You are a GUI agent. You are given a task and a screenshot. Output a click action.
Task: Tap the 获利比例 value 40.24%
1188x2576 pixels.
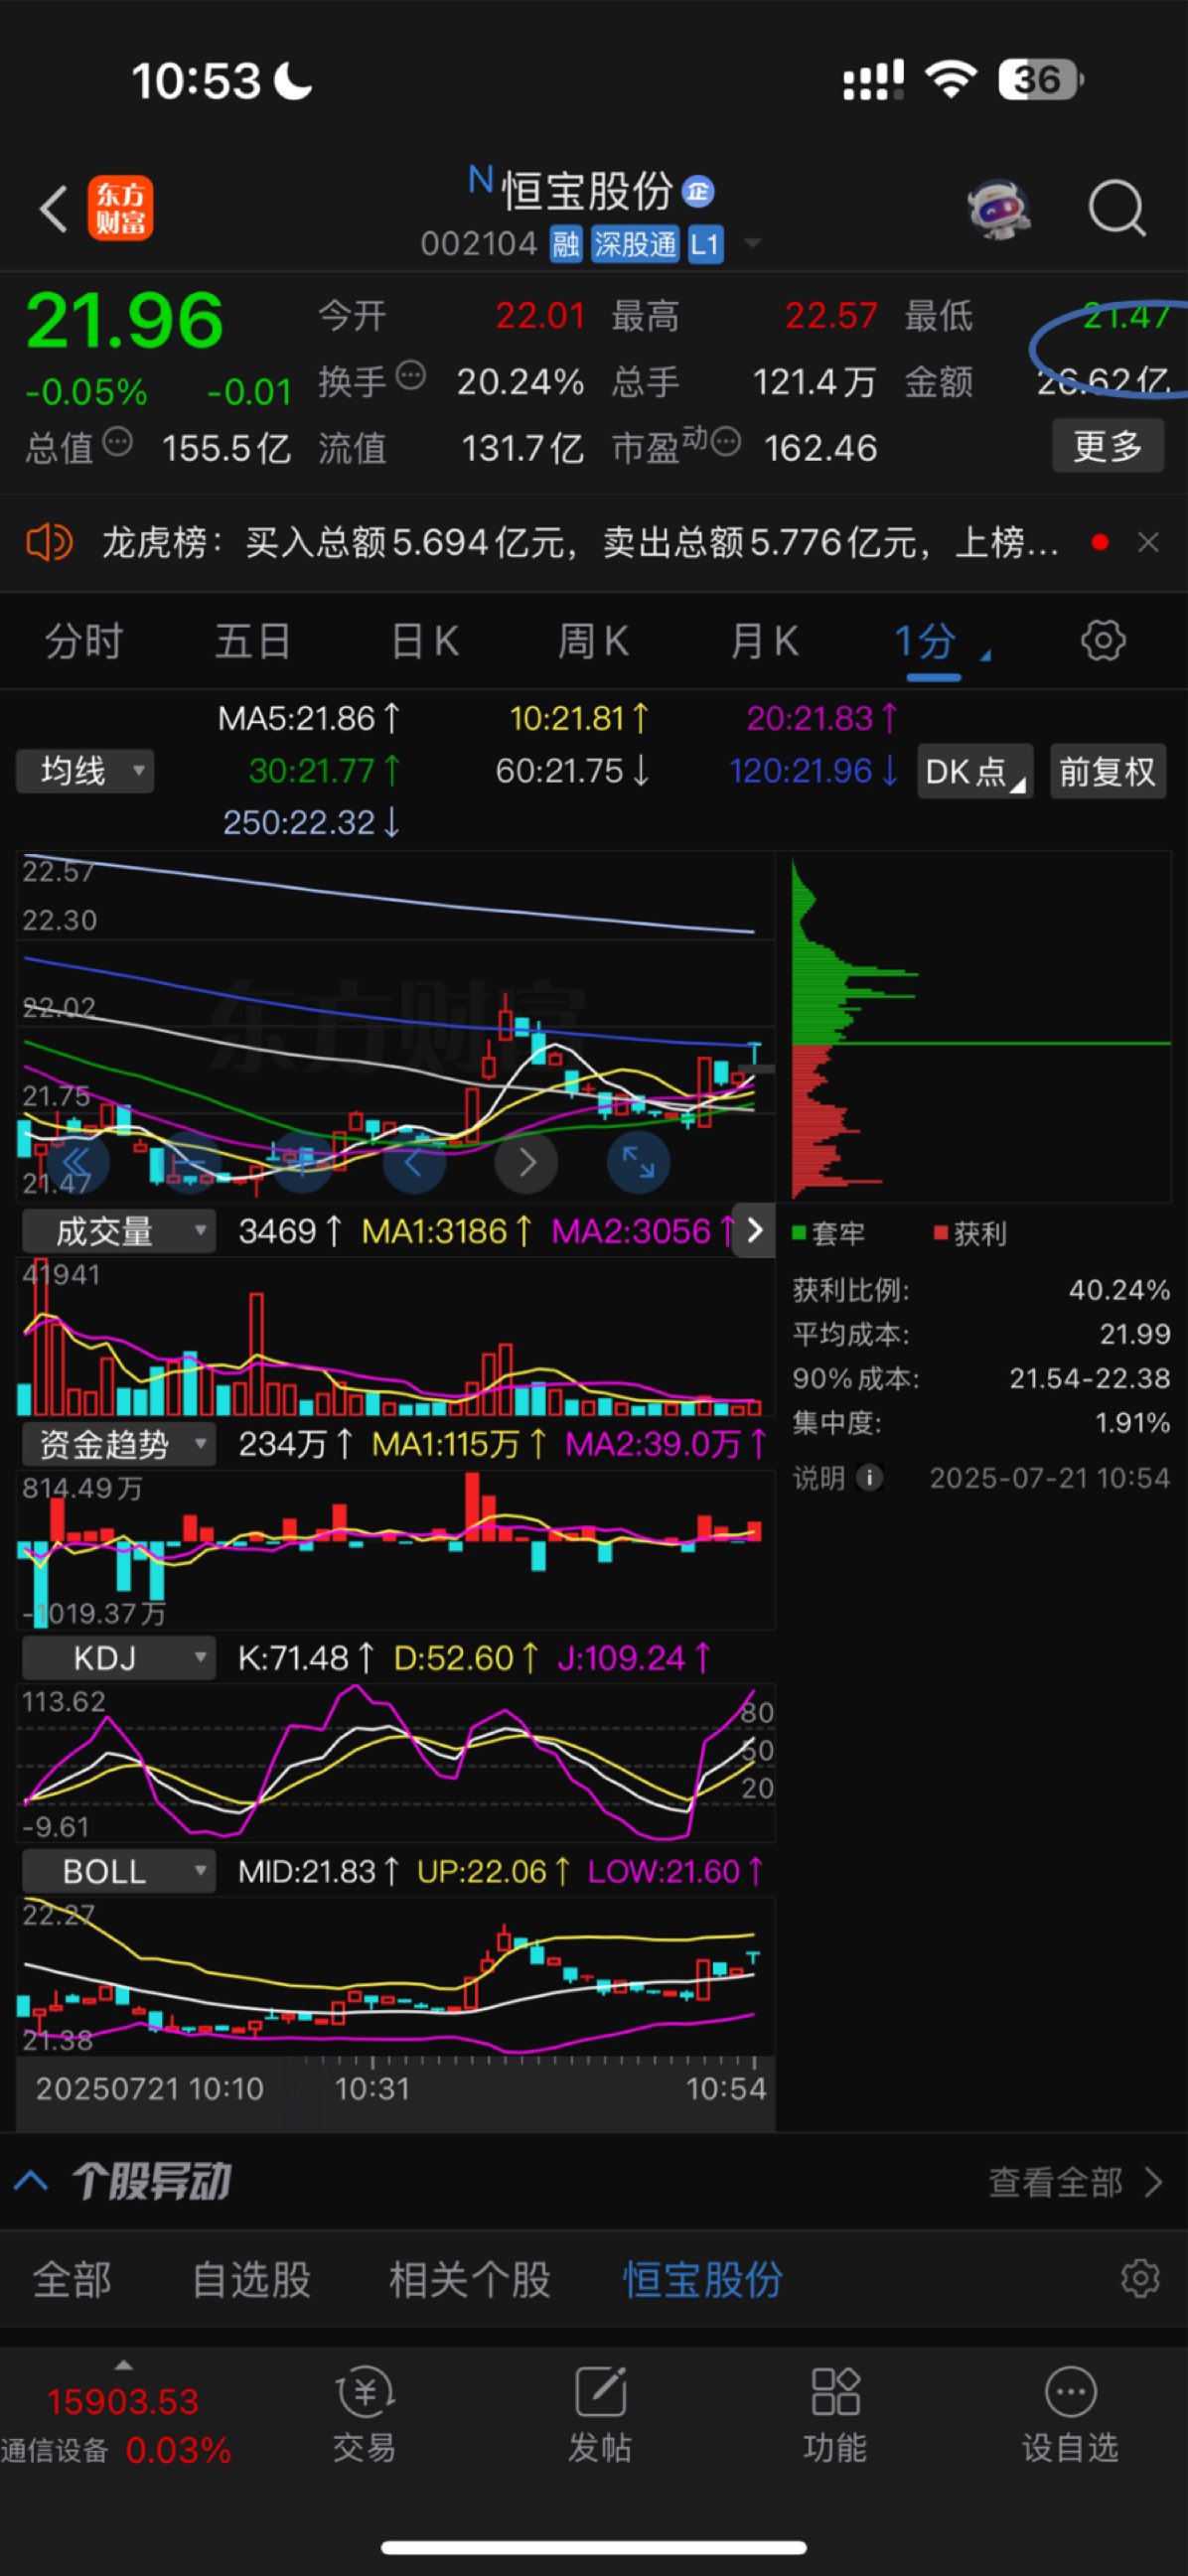[x=1119, y=1290]
